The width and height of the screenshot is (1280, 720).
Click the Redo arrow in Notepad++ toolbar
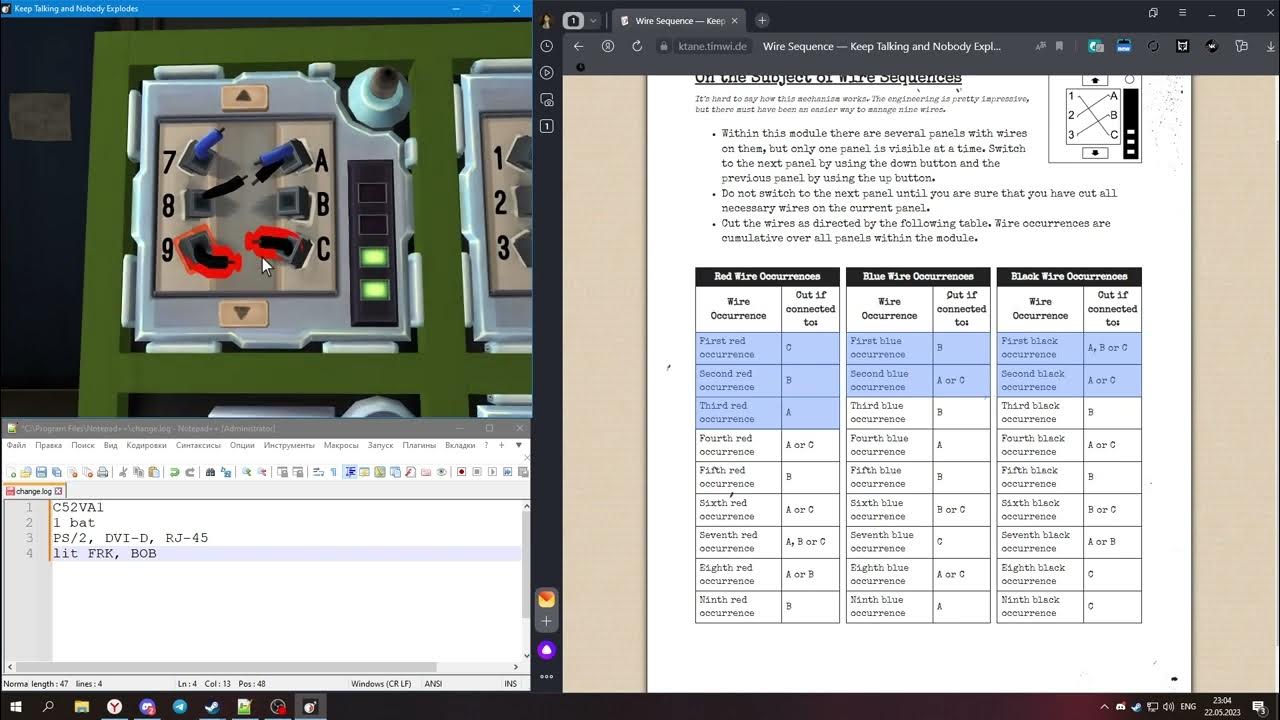click(190, 472)
